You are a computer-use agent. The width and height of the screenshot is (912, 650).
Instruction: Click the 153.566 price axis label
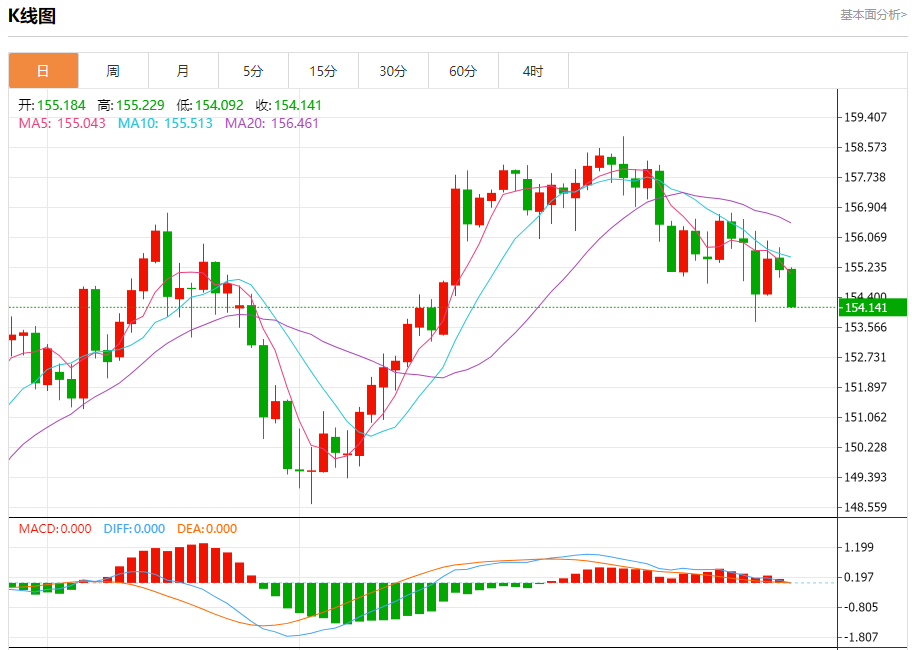[865, 327]
